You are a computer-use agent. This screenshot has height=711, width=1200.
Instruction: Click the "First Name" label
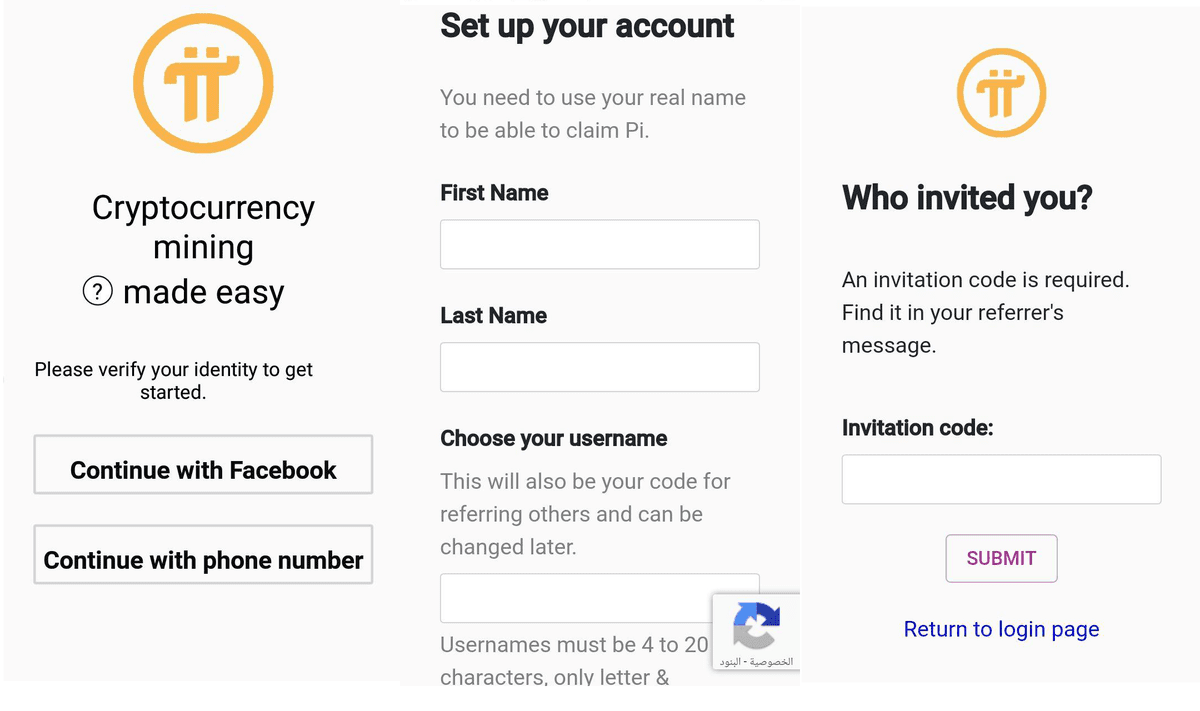click(494, 193)
